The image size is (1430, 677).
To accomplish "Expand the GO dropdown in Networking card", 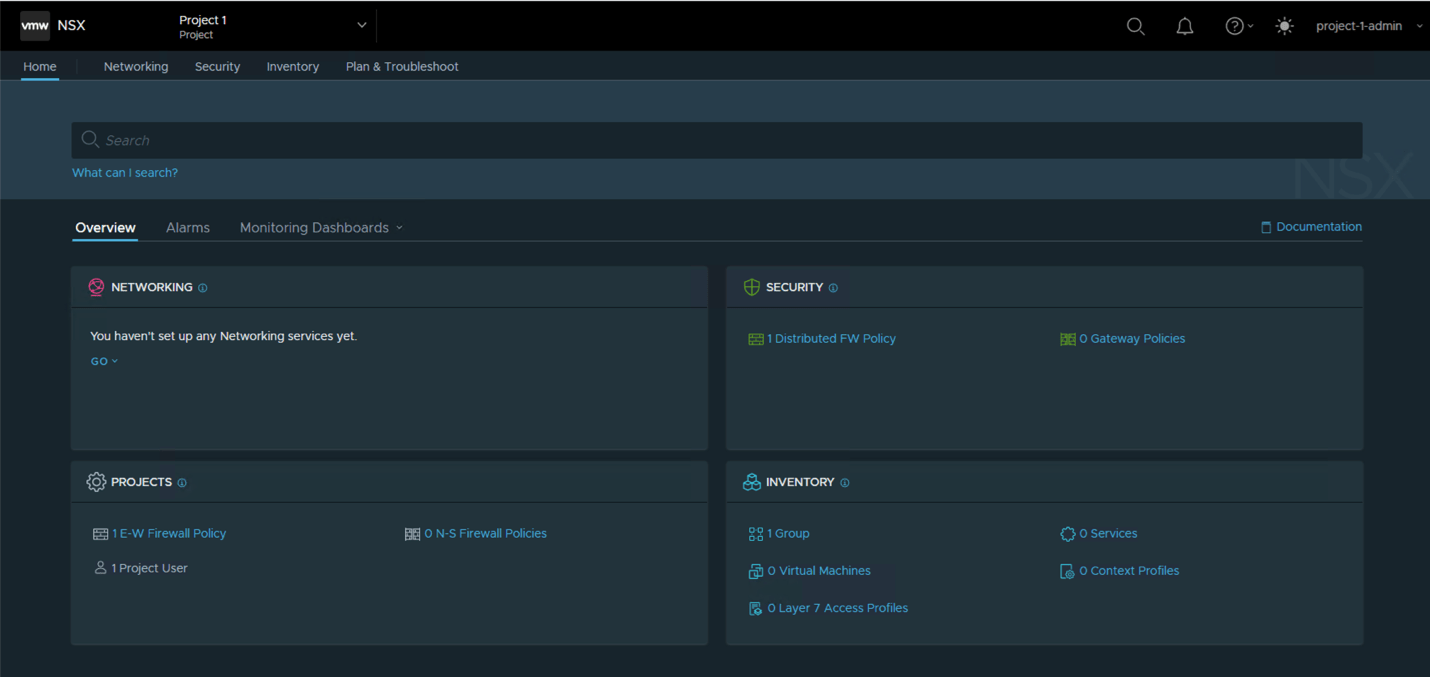I will pos(104,361).
